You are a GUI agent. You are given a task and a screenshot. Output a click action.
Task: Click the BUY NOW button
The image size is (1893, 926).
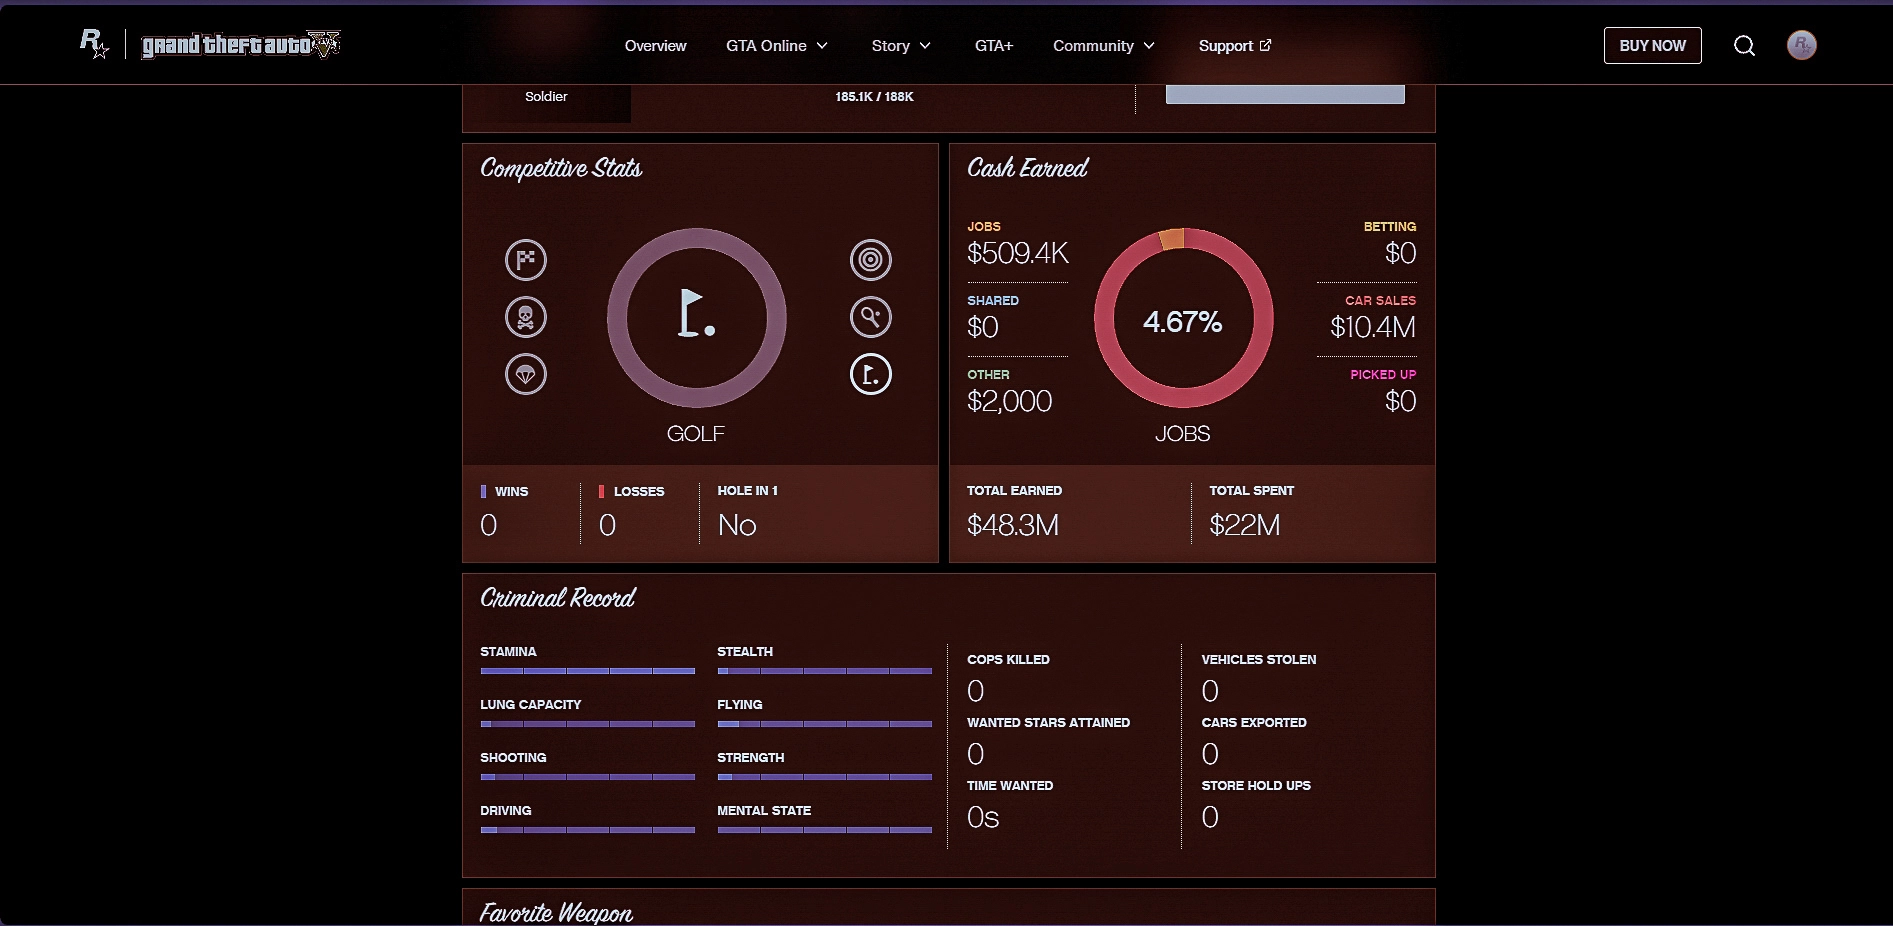click(1652, 46)
